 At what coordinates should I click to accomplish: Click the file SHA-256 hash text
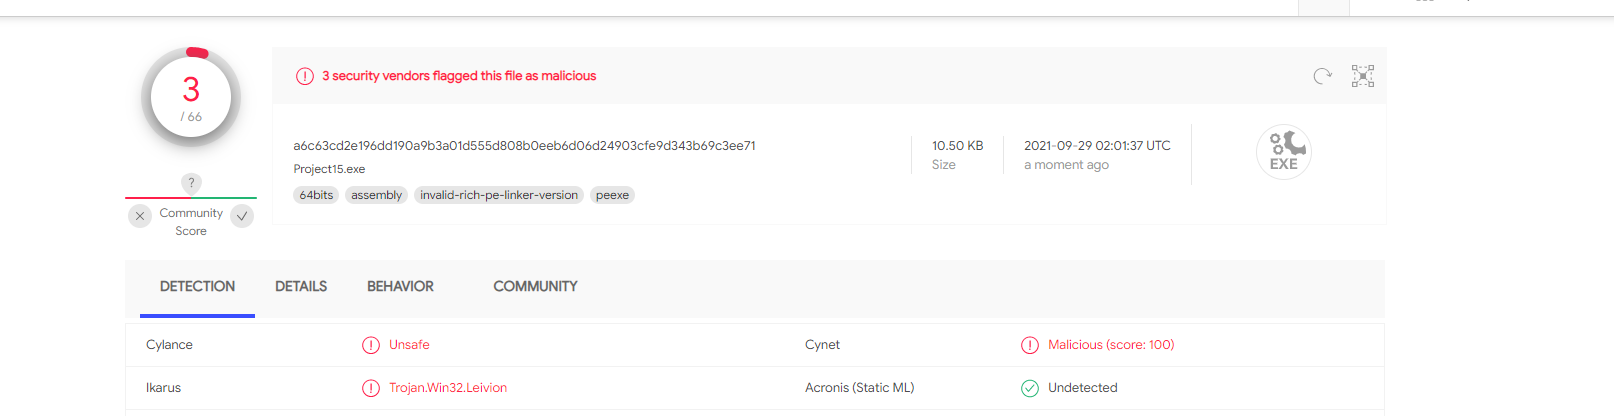pyautogui.click(x=524, y=146)
